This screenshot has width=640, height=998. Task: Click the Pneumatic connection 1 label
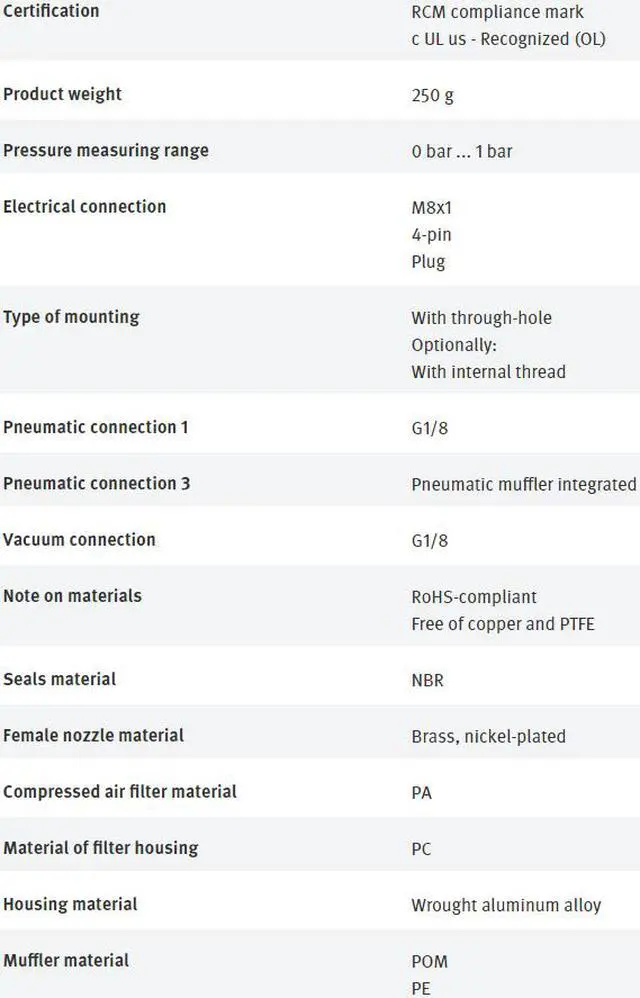pyautogui.click(x=96, y=427)
